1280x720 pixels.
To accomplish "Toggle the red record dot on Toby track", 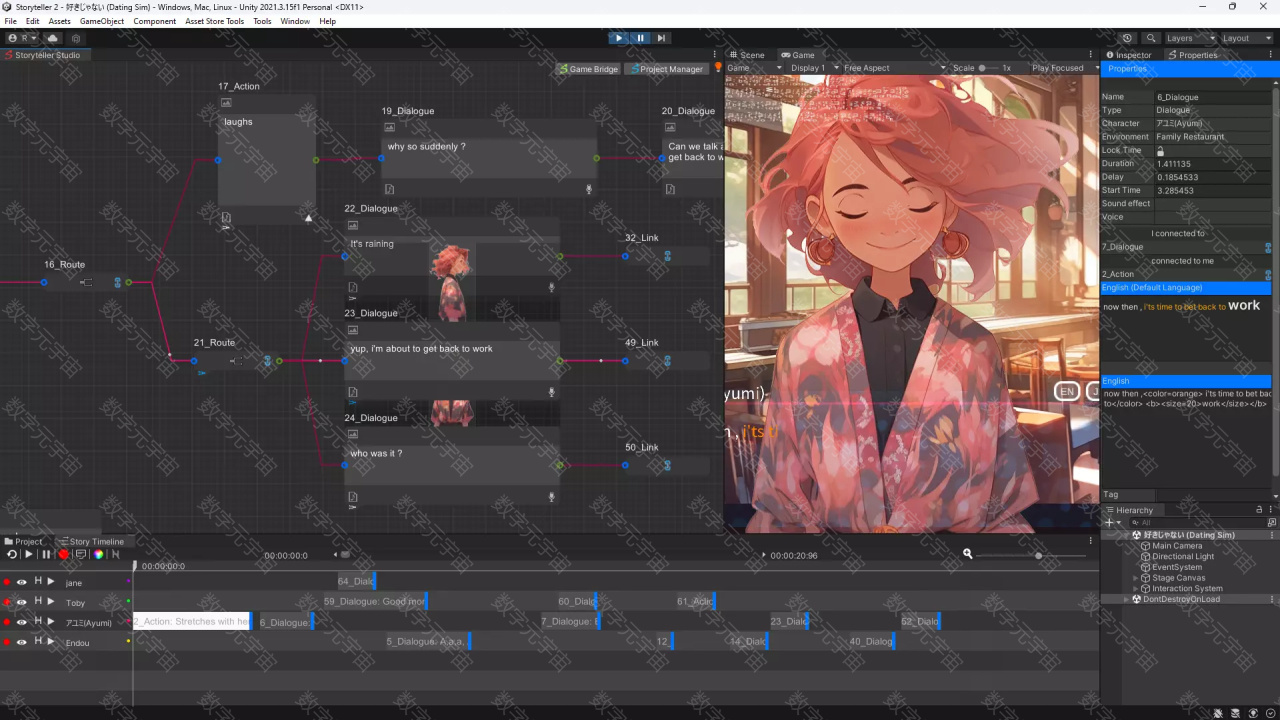I will [7, 602].
